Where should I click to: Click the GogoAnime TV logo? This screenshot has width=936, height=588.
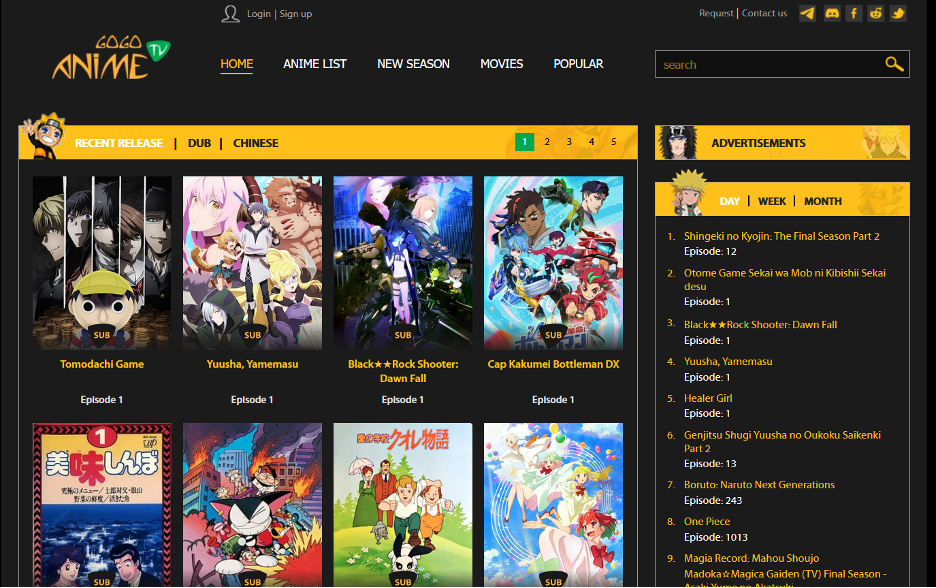pyautogui.click(x=111, y=60)
